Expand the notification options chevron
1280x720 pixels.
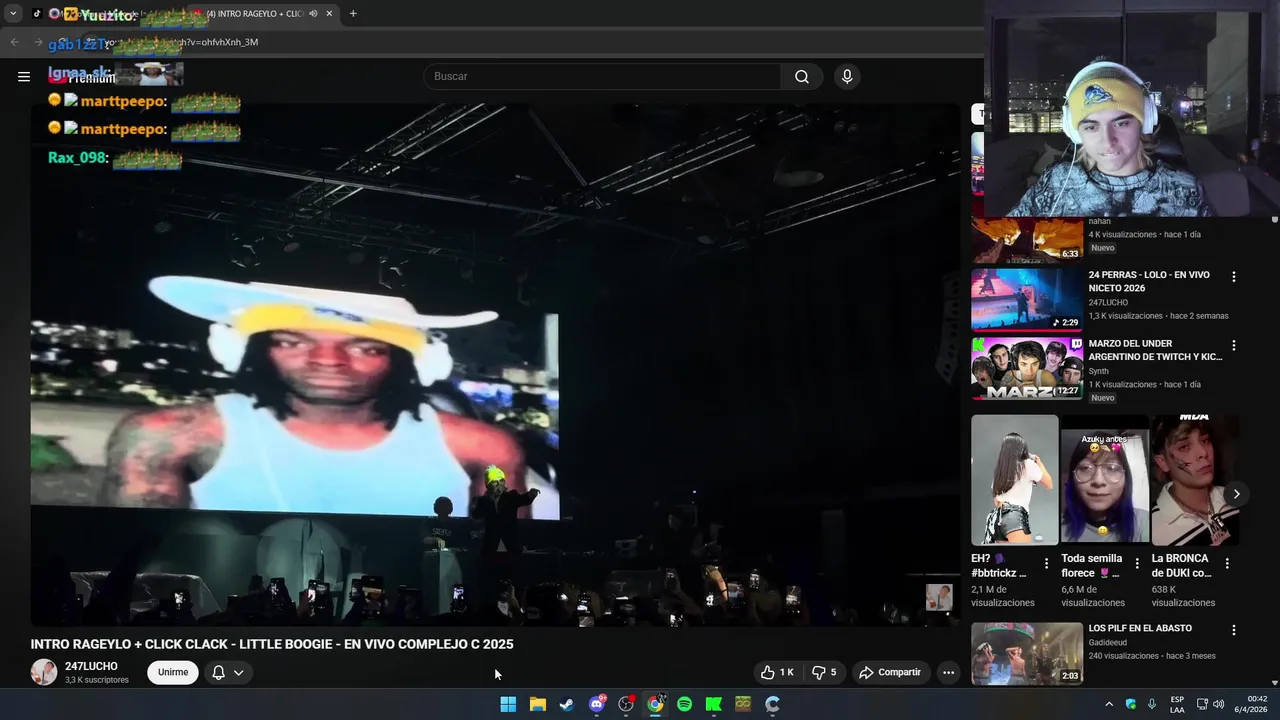[x=239, y=672]
